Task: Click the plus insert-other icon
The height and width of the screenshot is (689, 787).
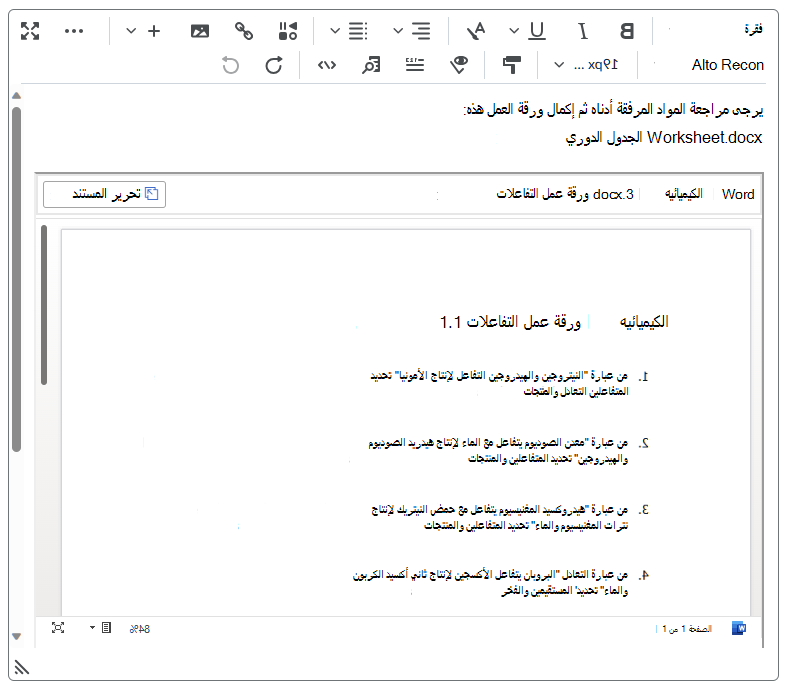Action: click(x=154, y=31)
